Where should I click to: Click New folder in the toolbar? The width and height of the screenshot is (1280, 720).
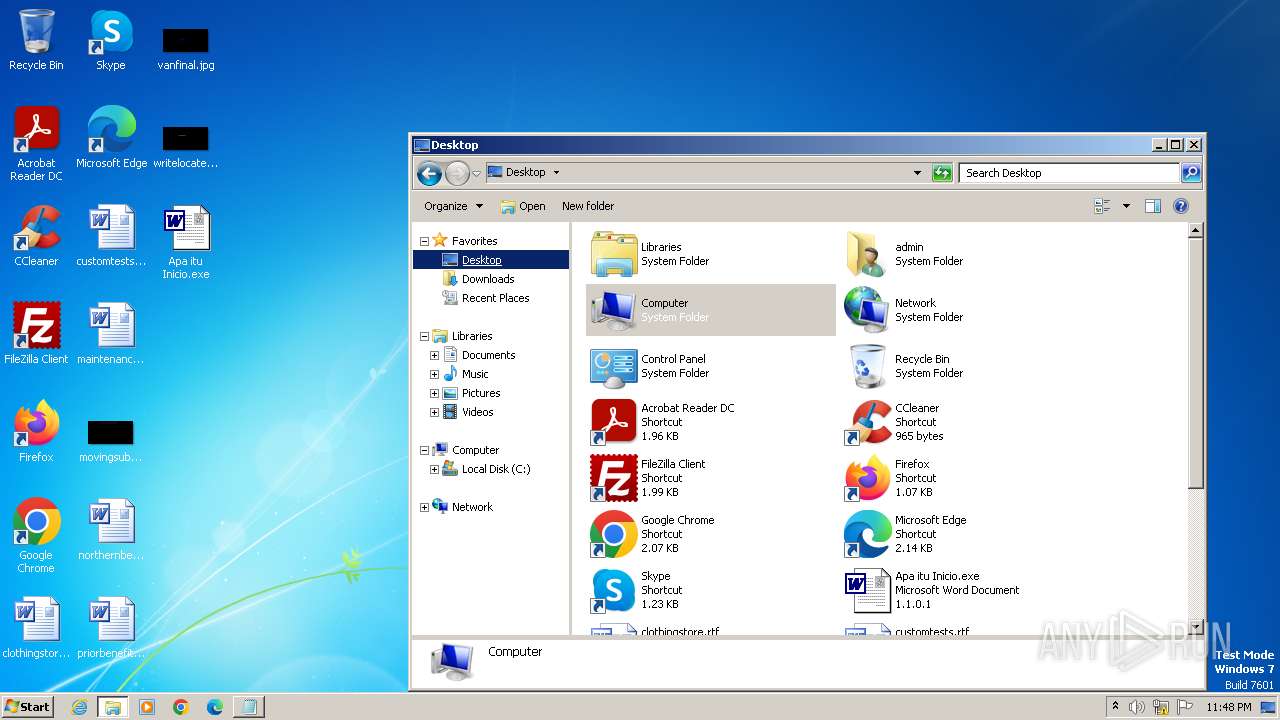[x=588, y=206]
